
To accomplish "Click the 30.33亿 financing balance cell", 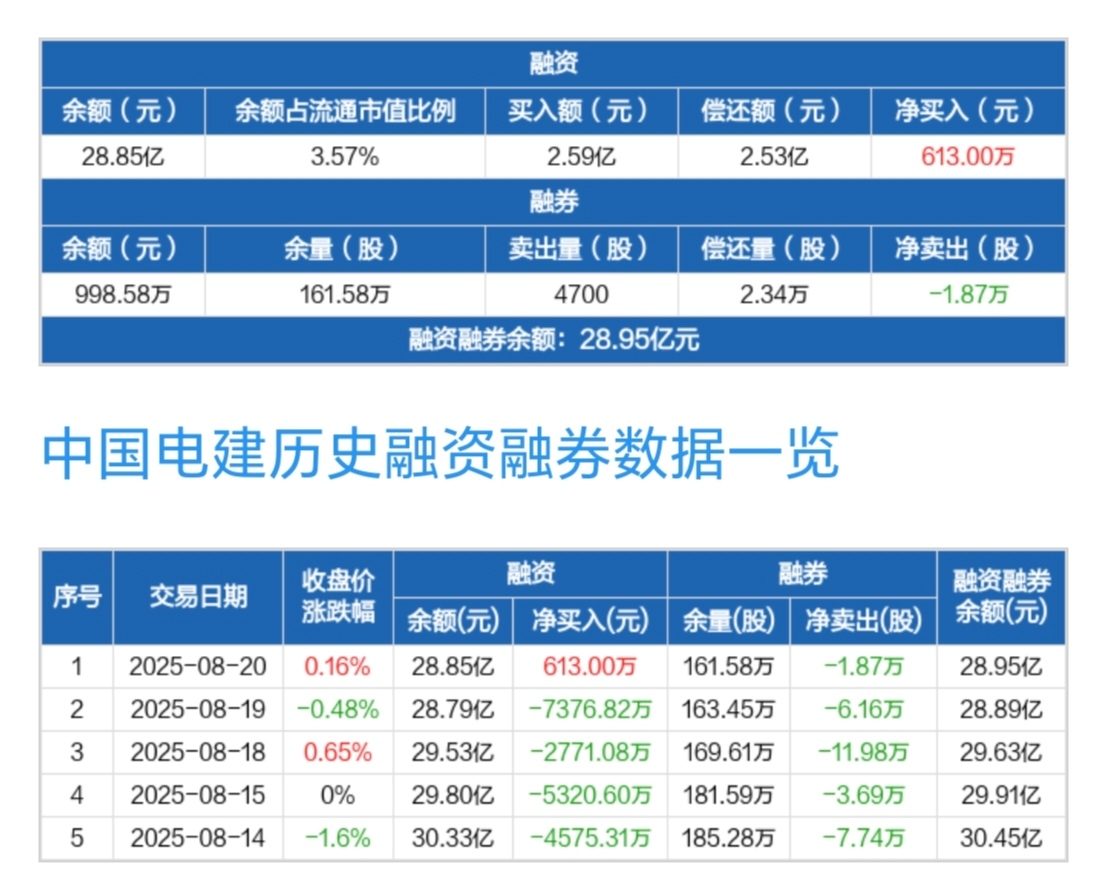I will pos(452,839).
